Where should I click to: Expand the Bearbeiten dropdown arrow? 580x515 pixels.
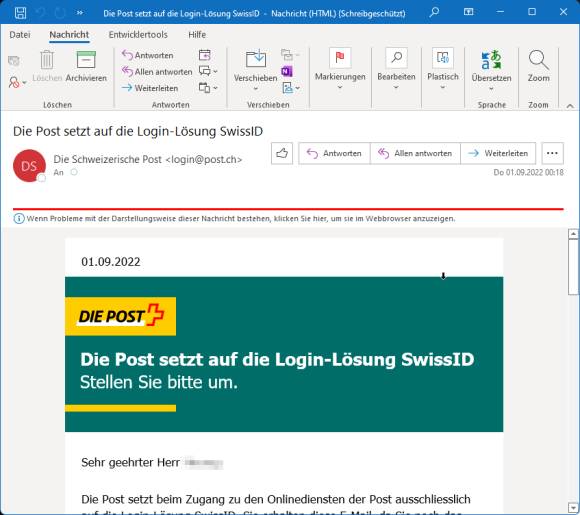point(396,87)
